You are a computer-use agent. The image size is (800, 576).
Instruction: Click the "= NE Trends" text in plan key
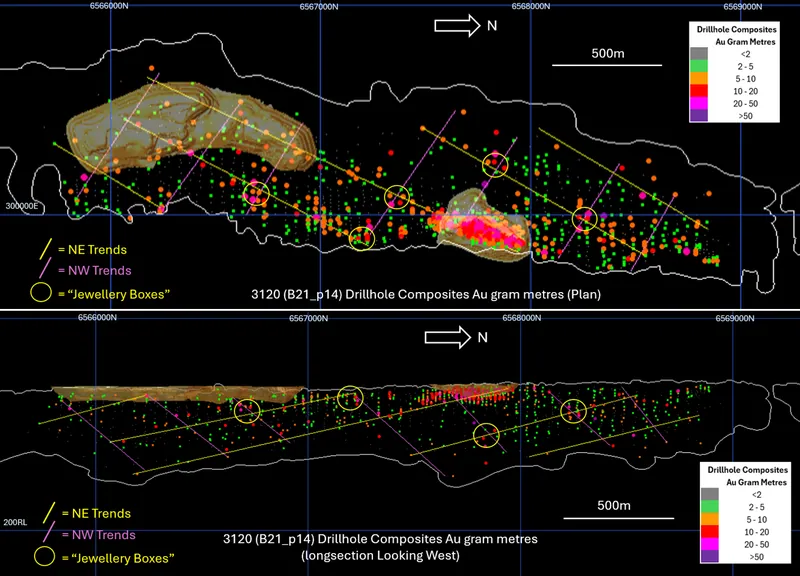pos(92,249)
